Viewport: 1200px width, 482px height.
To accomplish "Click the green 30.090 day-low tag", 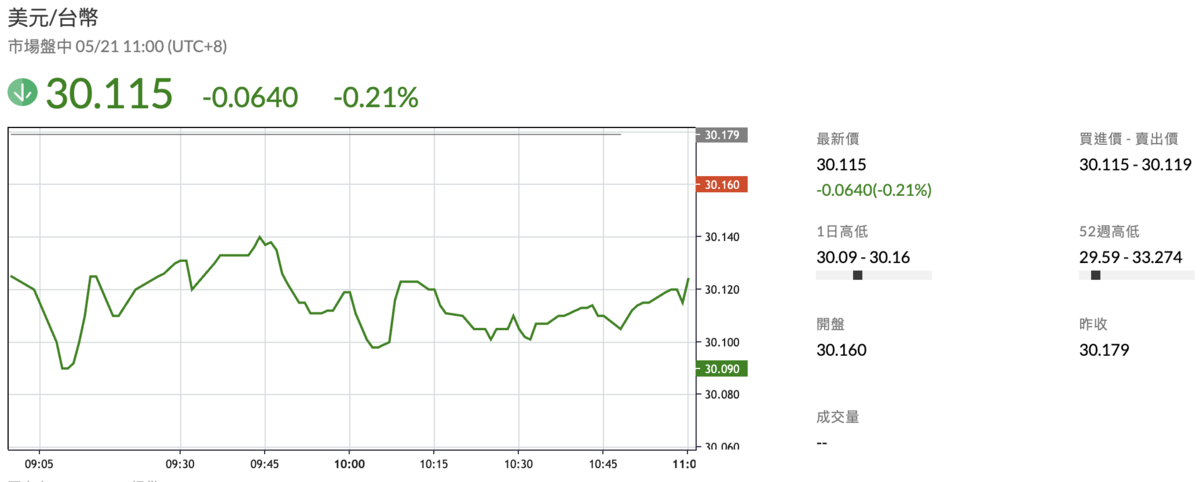I will click(721, 368).
